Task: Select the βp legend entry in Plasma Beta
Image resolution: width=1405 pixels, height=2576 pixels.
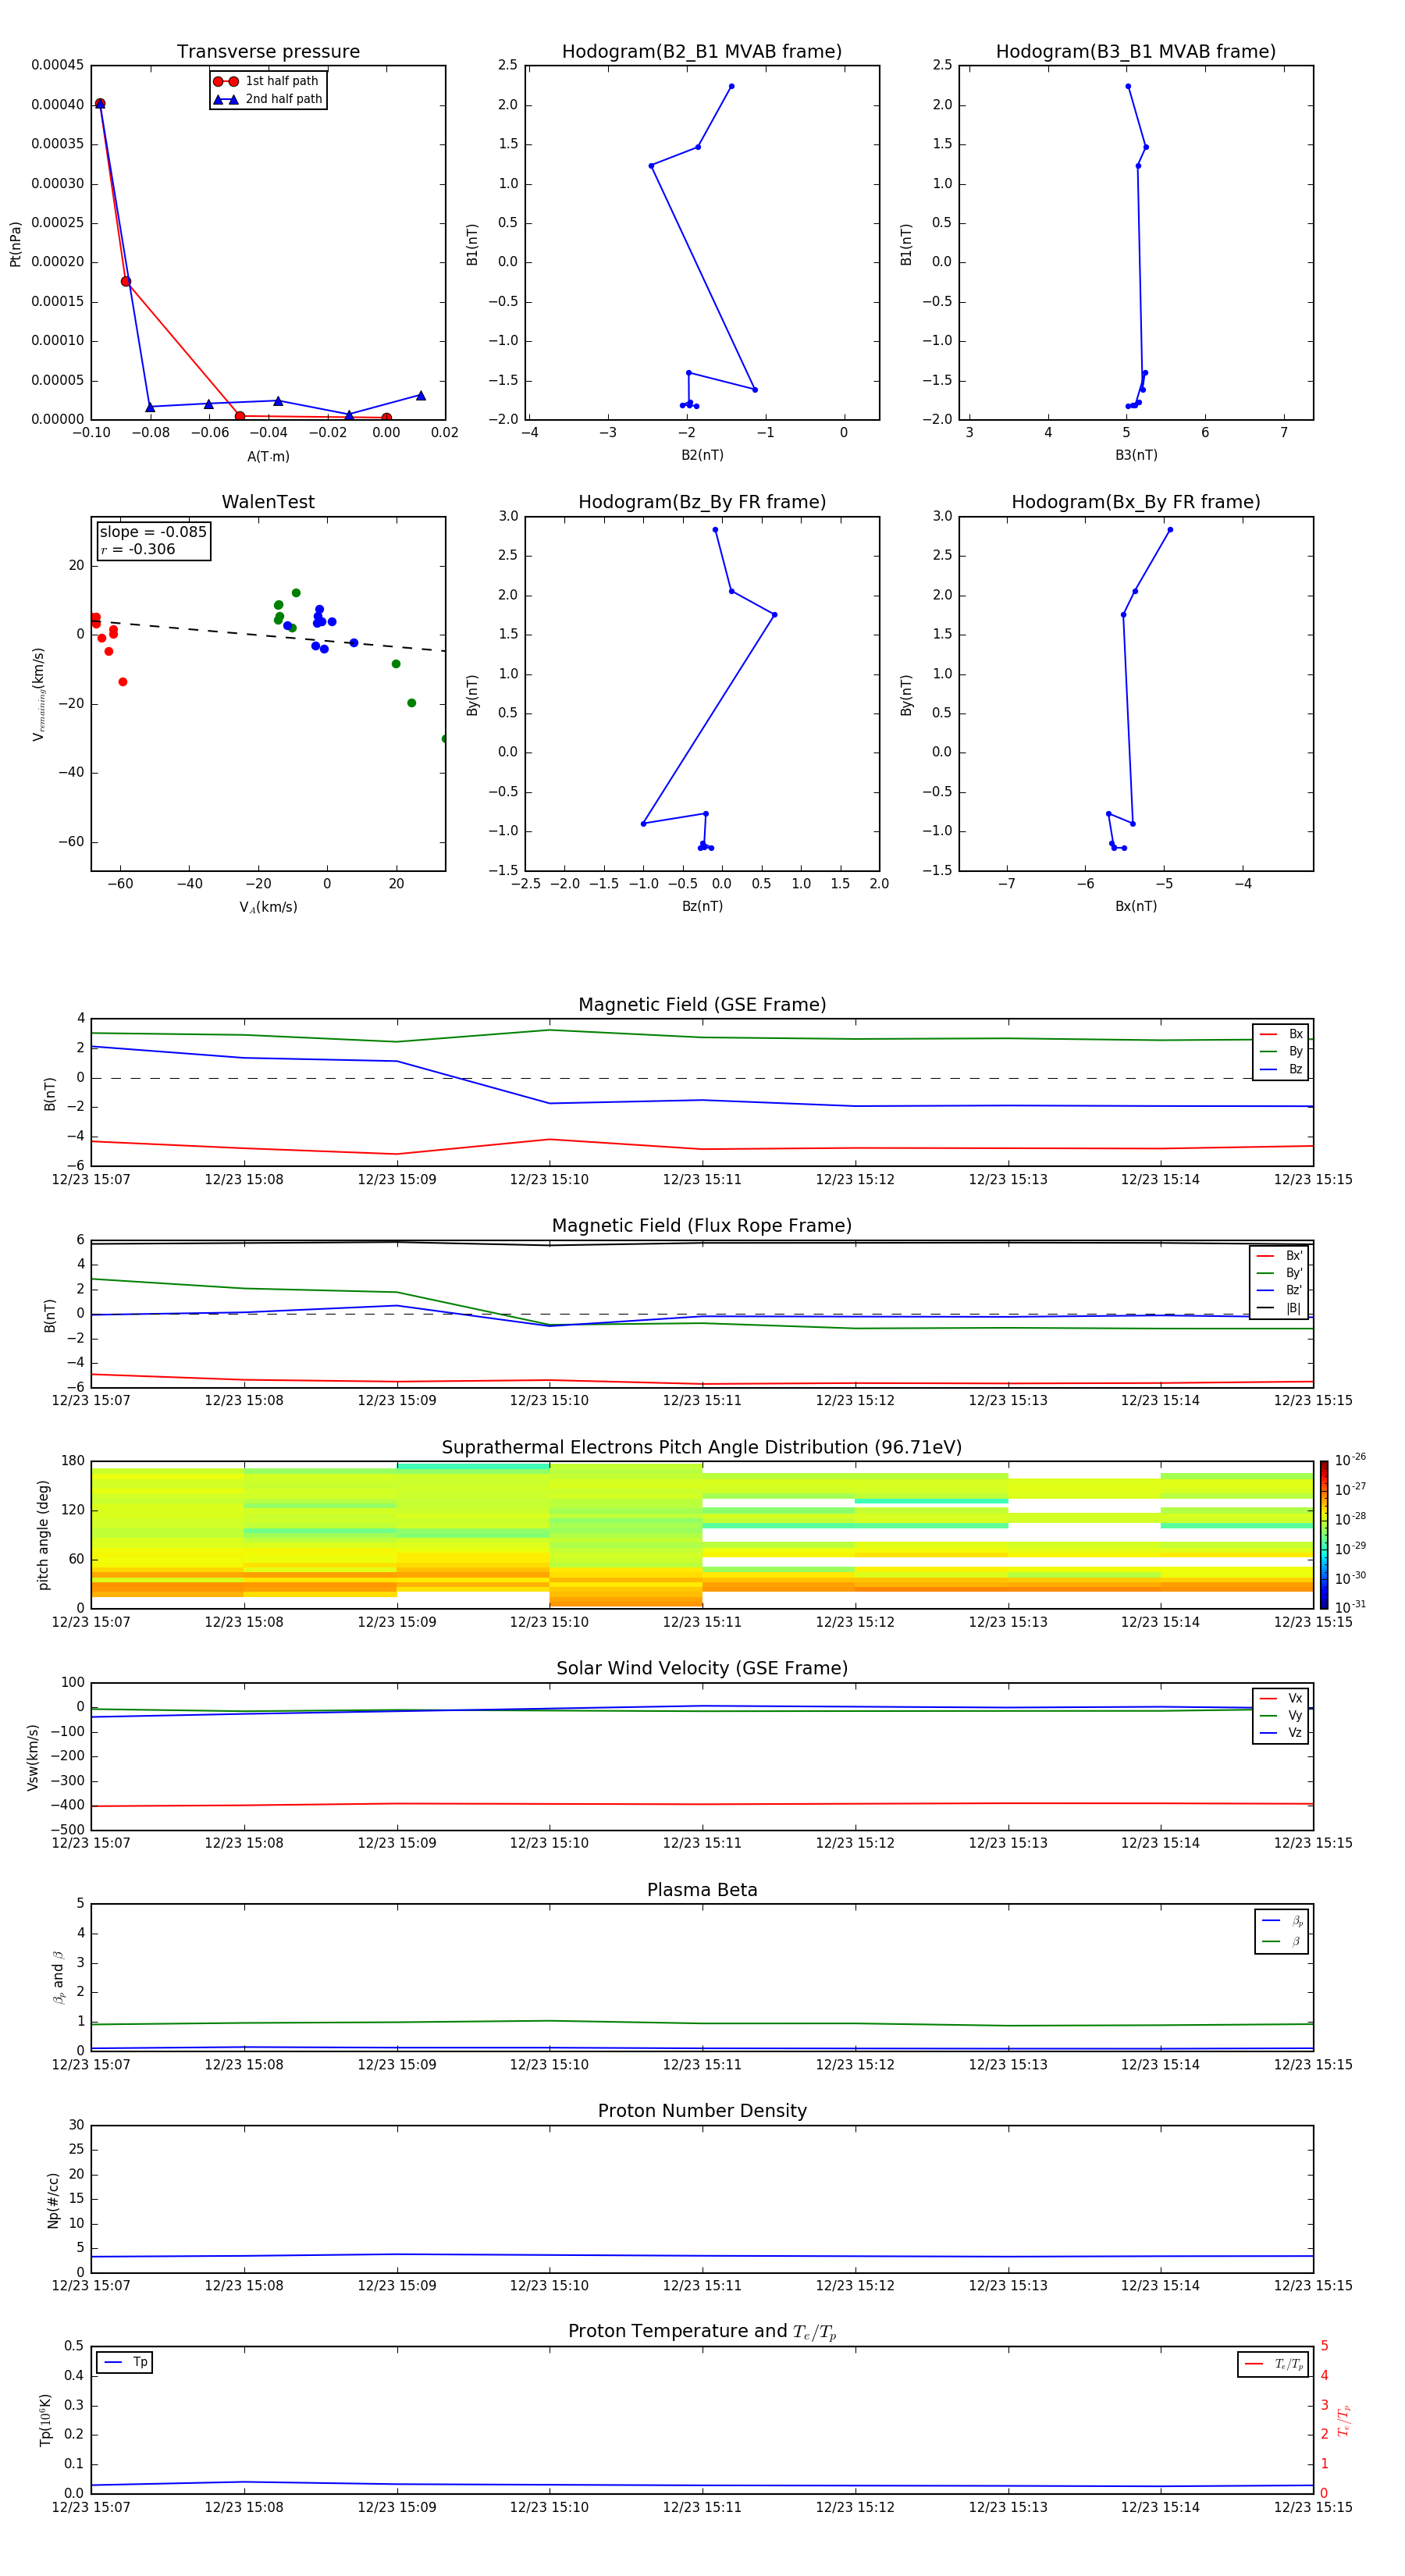Action: click(x=1282, y=1921)
